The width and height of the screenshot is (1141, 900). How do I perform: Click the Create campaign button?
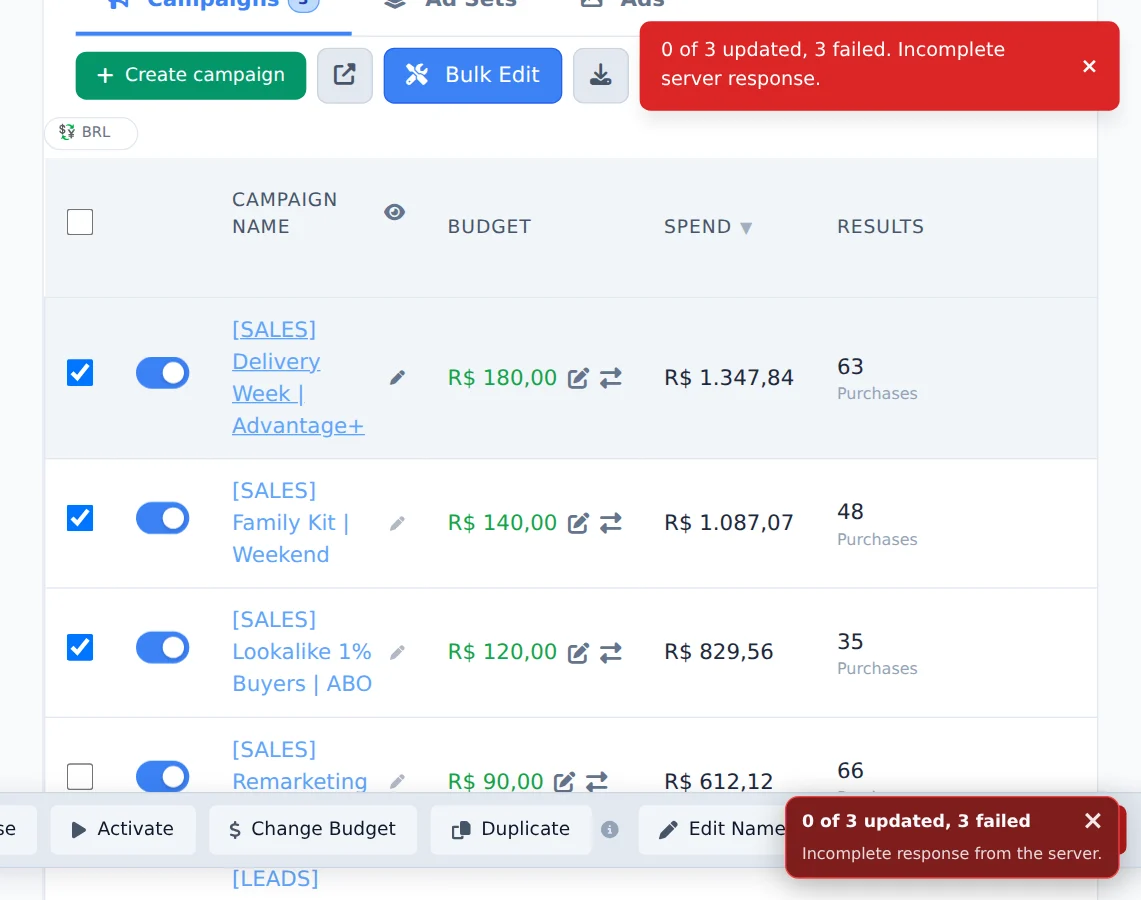[x=191, y=75]
